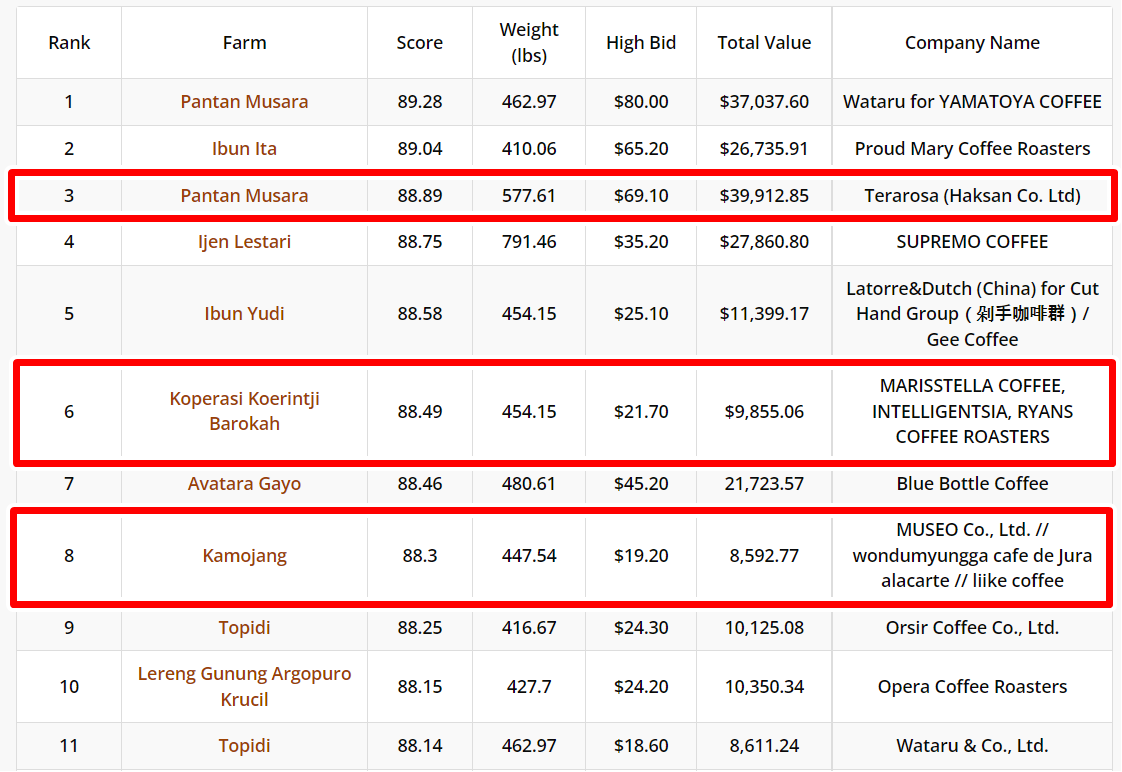Open Topidi farm link in rank 11
Viewport: 1122px width, 772px height.
click(x=244, y=746)
